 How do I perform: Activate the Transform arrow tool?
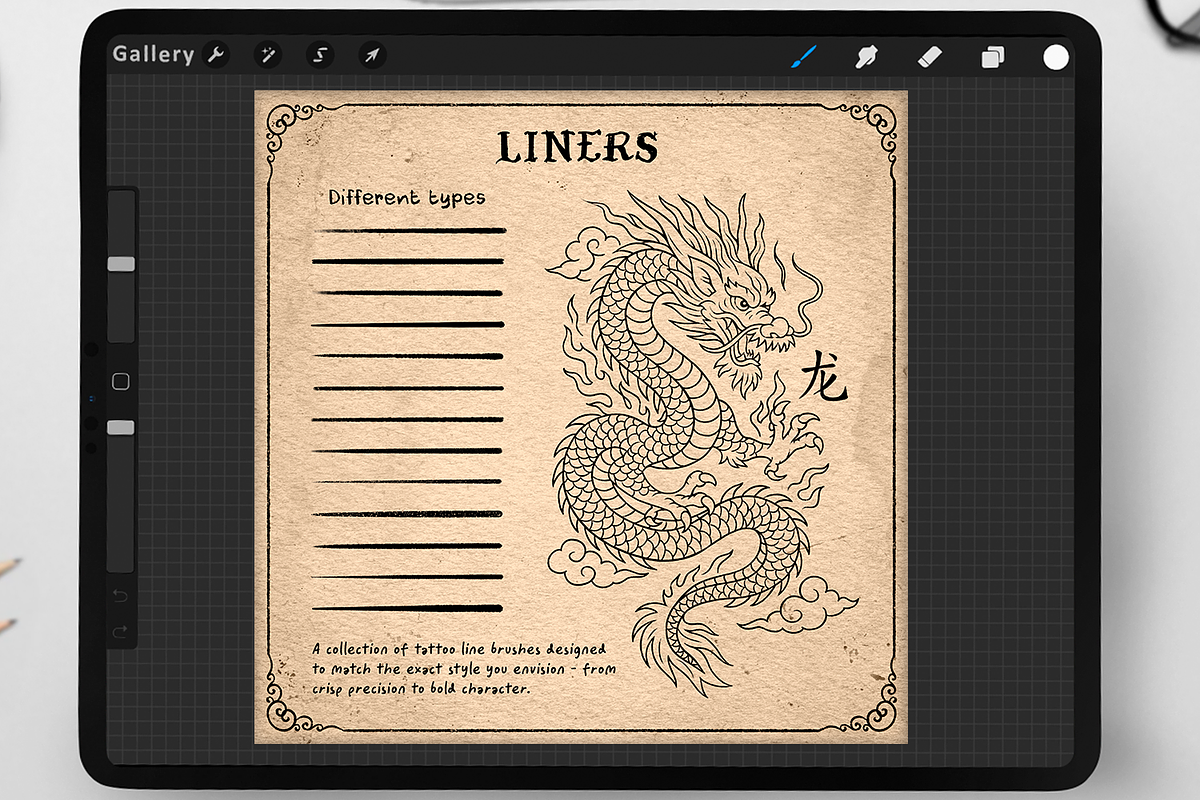coord(372,55)
